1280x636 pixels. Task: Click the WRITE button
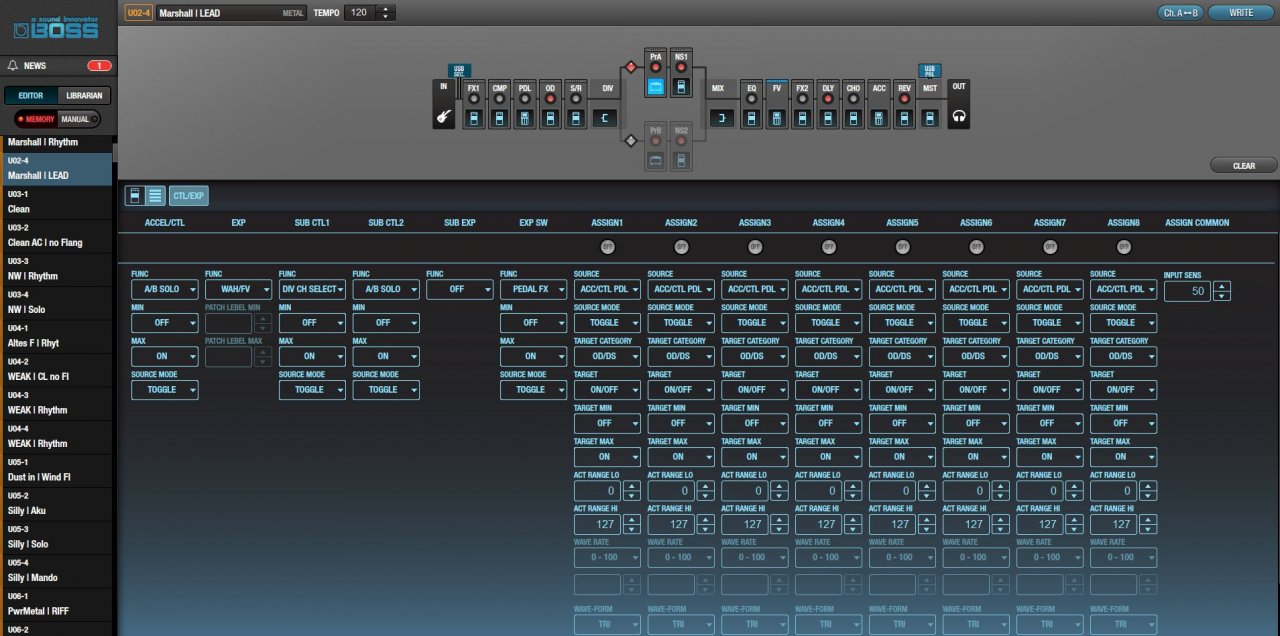pos(1240,13)
